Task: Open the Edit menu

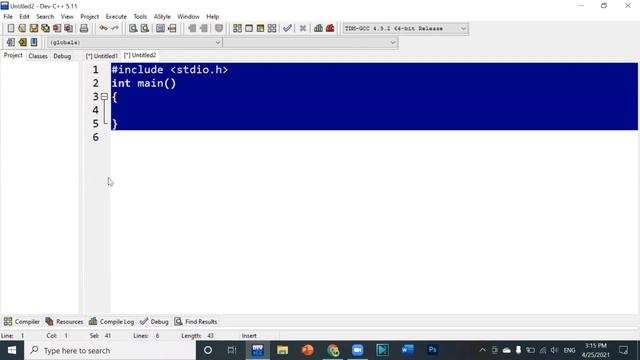Action: (24, 16)
